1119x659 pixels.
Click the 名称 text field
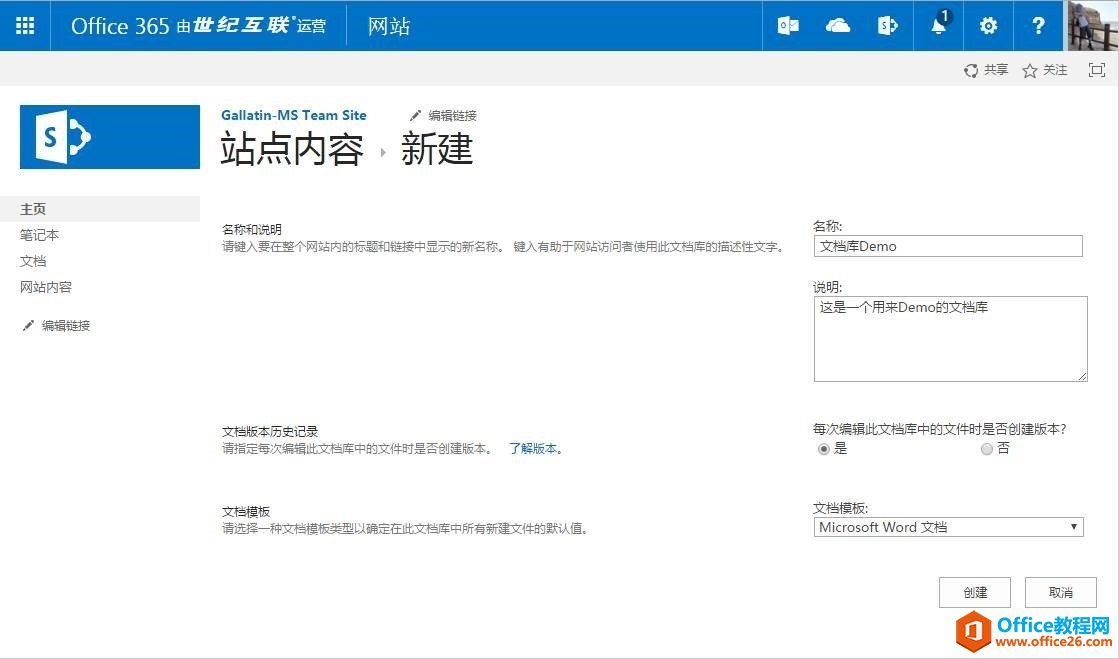click(948, 246)
